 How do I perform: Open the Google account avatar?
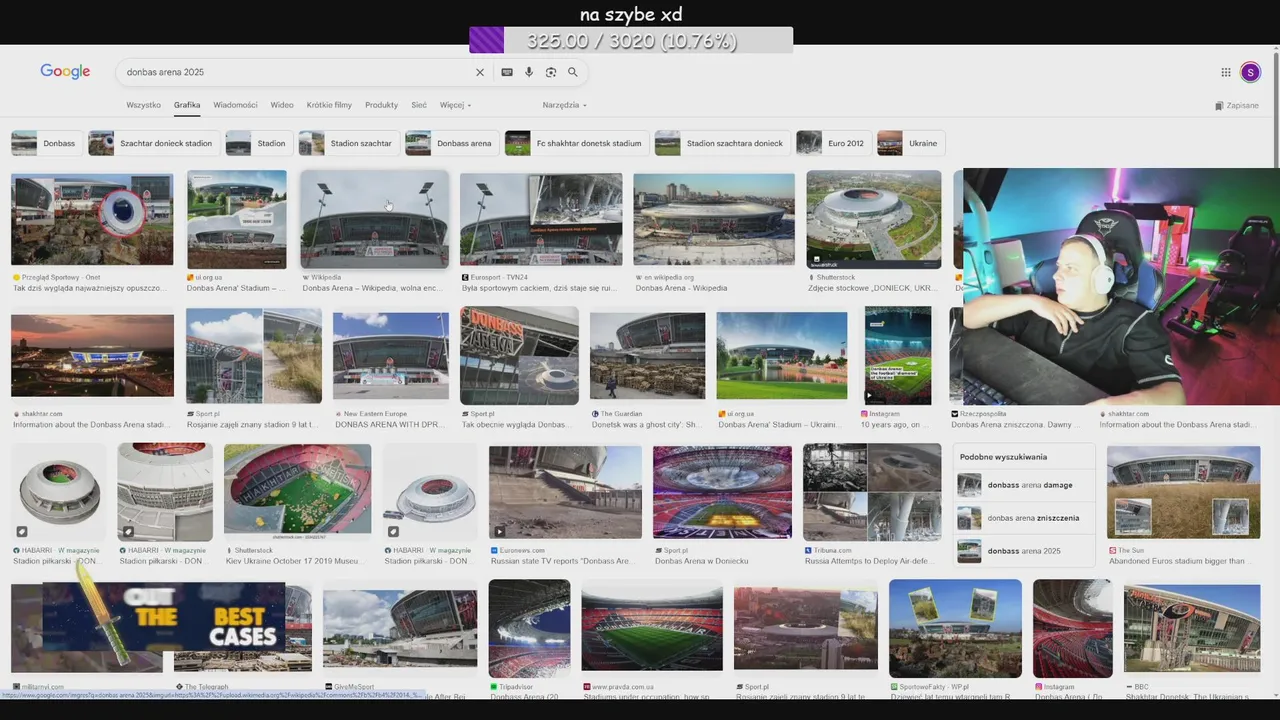[x=1250, y=72]
